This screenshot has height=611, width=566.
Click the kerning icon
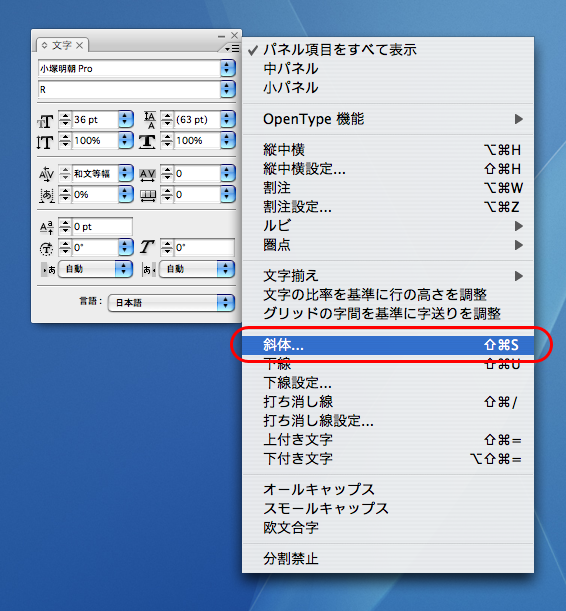coord(46,174)
